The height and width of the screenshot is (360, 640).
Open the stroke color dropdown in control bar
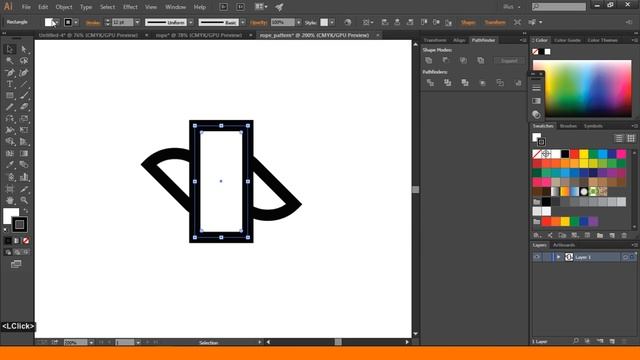tap(76, 22)
